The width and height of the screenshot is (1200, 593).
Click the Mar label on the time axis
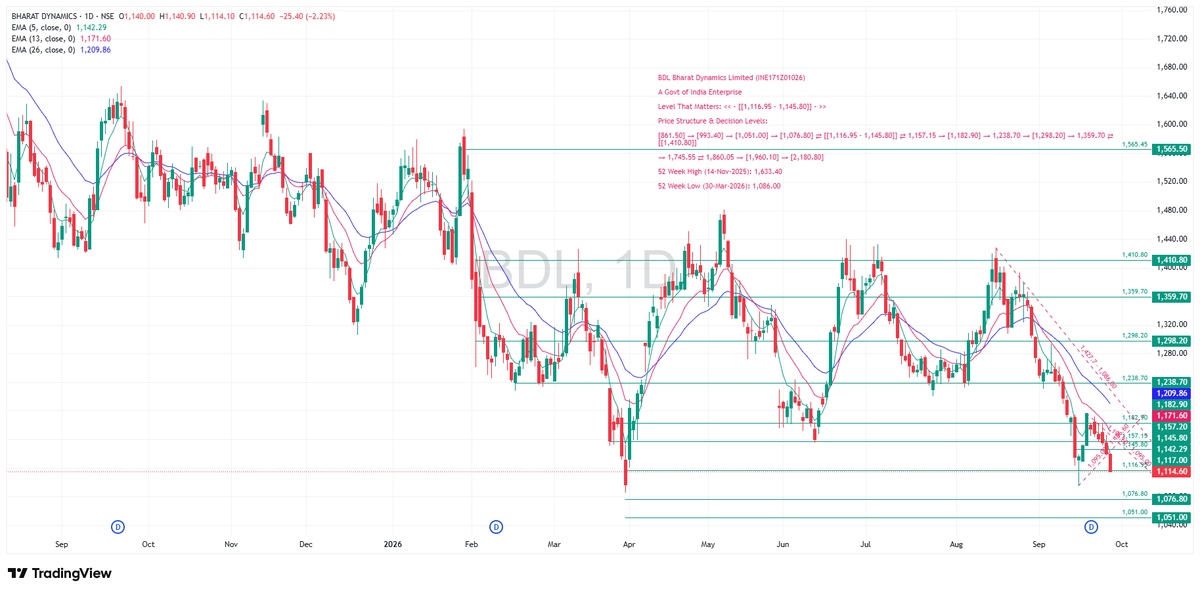(555, 545)
